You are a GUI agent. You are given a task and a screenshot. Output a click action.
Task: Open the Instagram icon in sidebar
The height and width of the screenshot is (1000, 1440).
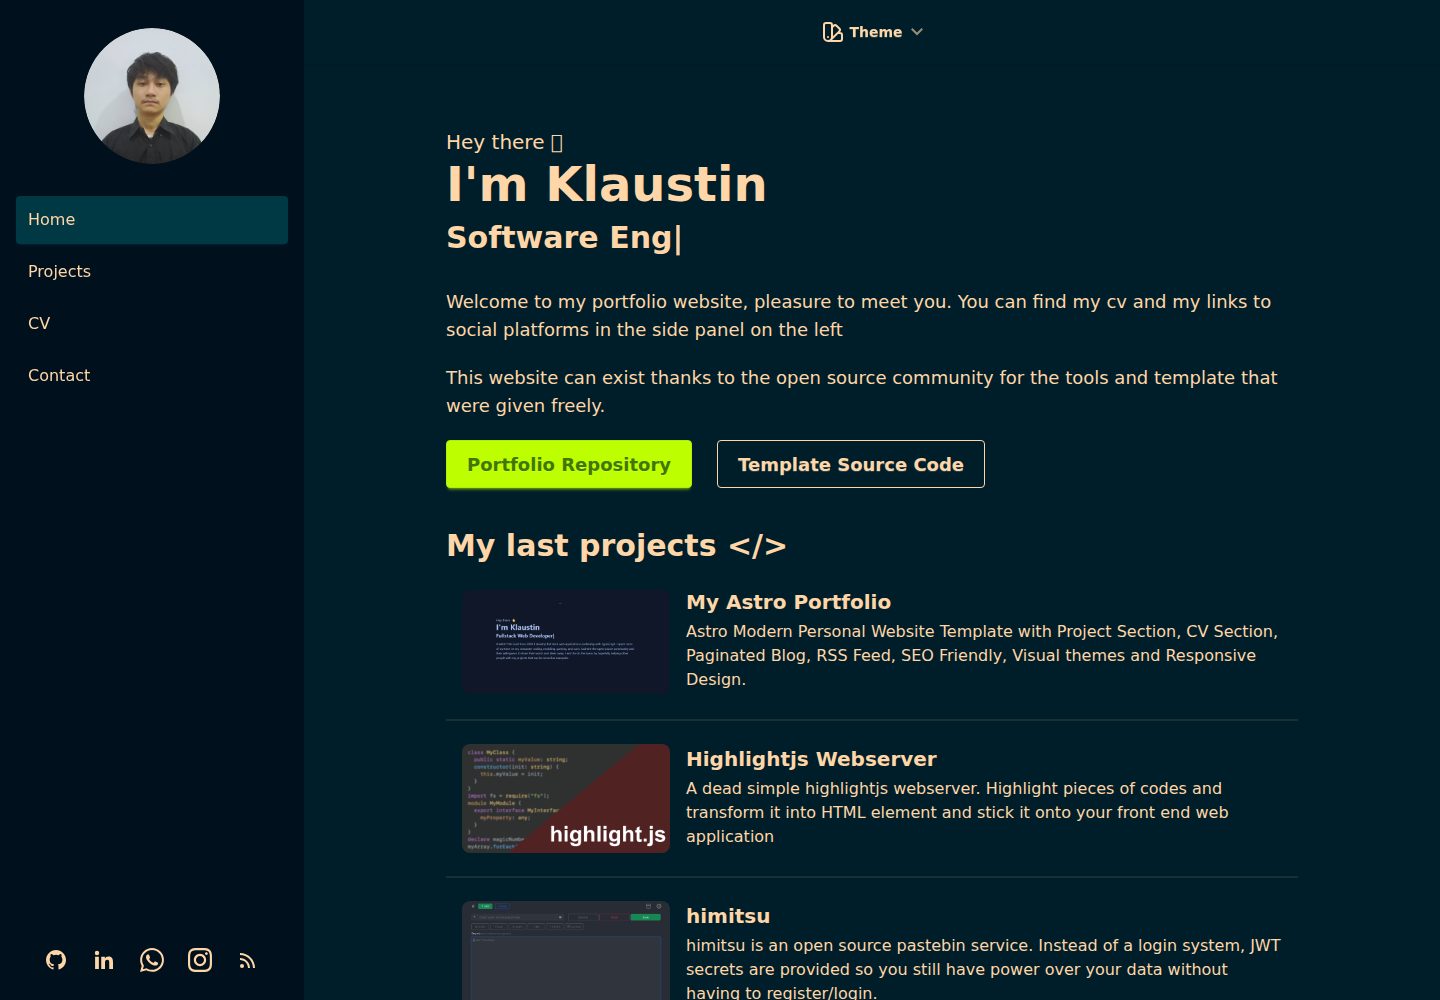click(x=200, y=960)
